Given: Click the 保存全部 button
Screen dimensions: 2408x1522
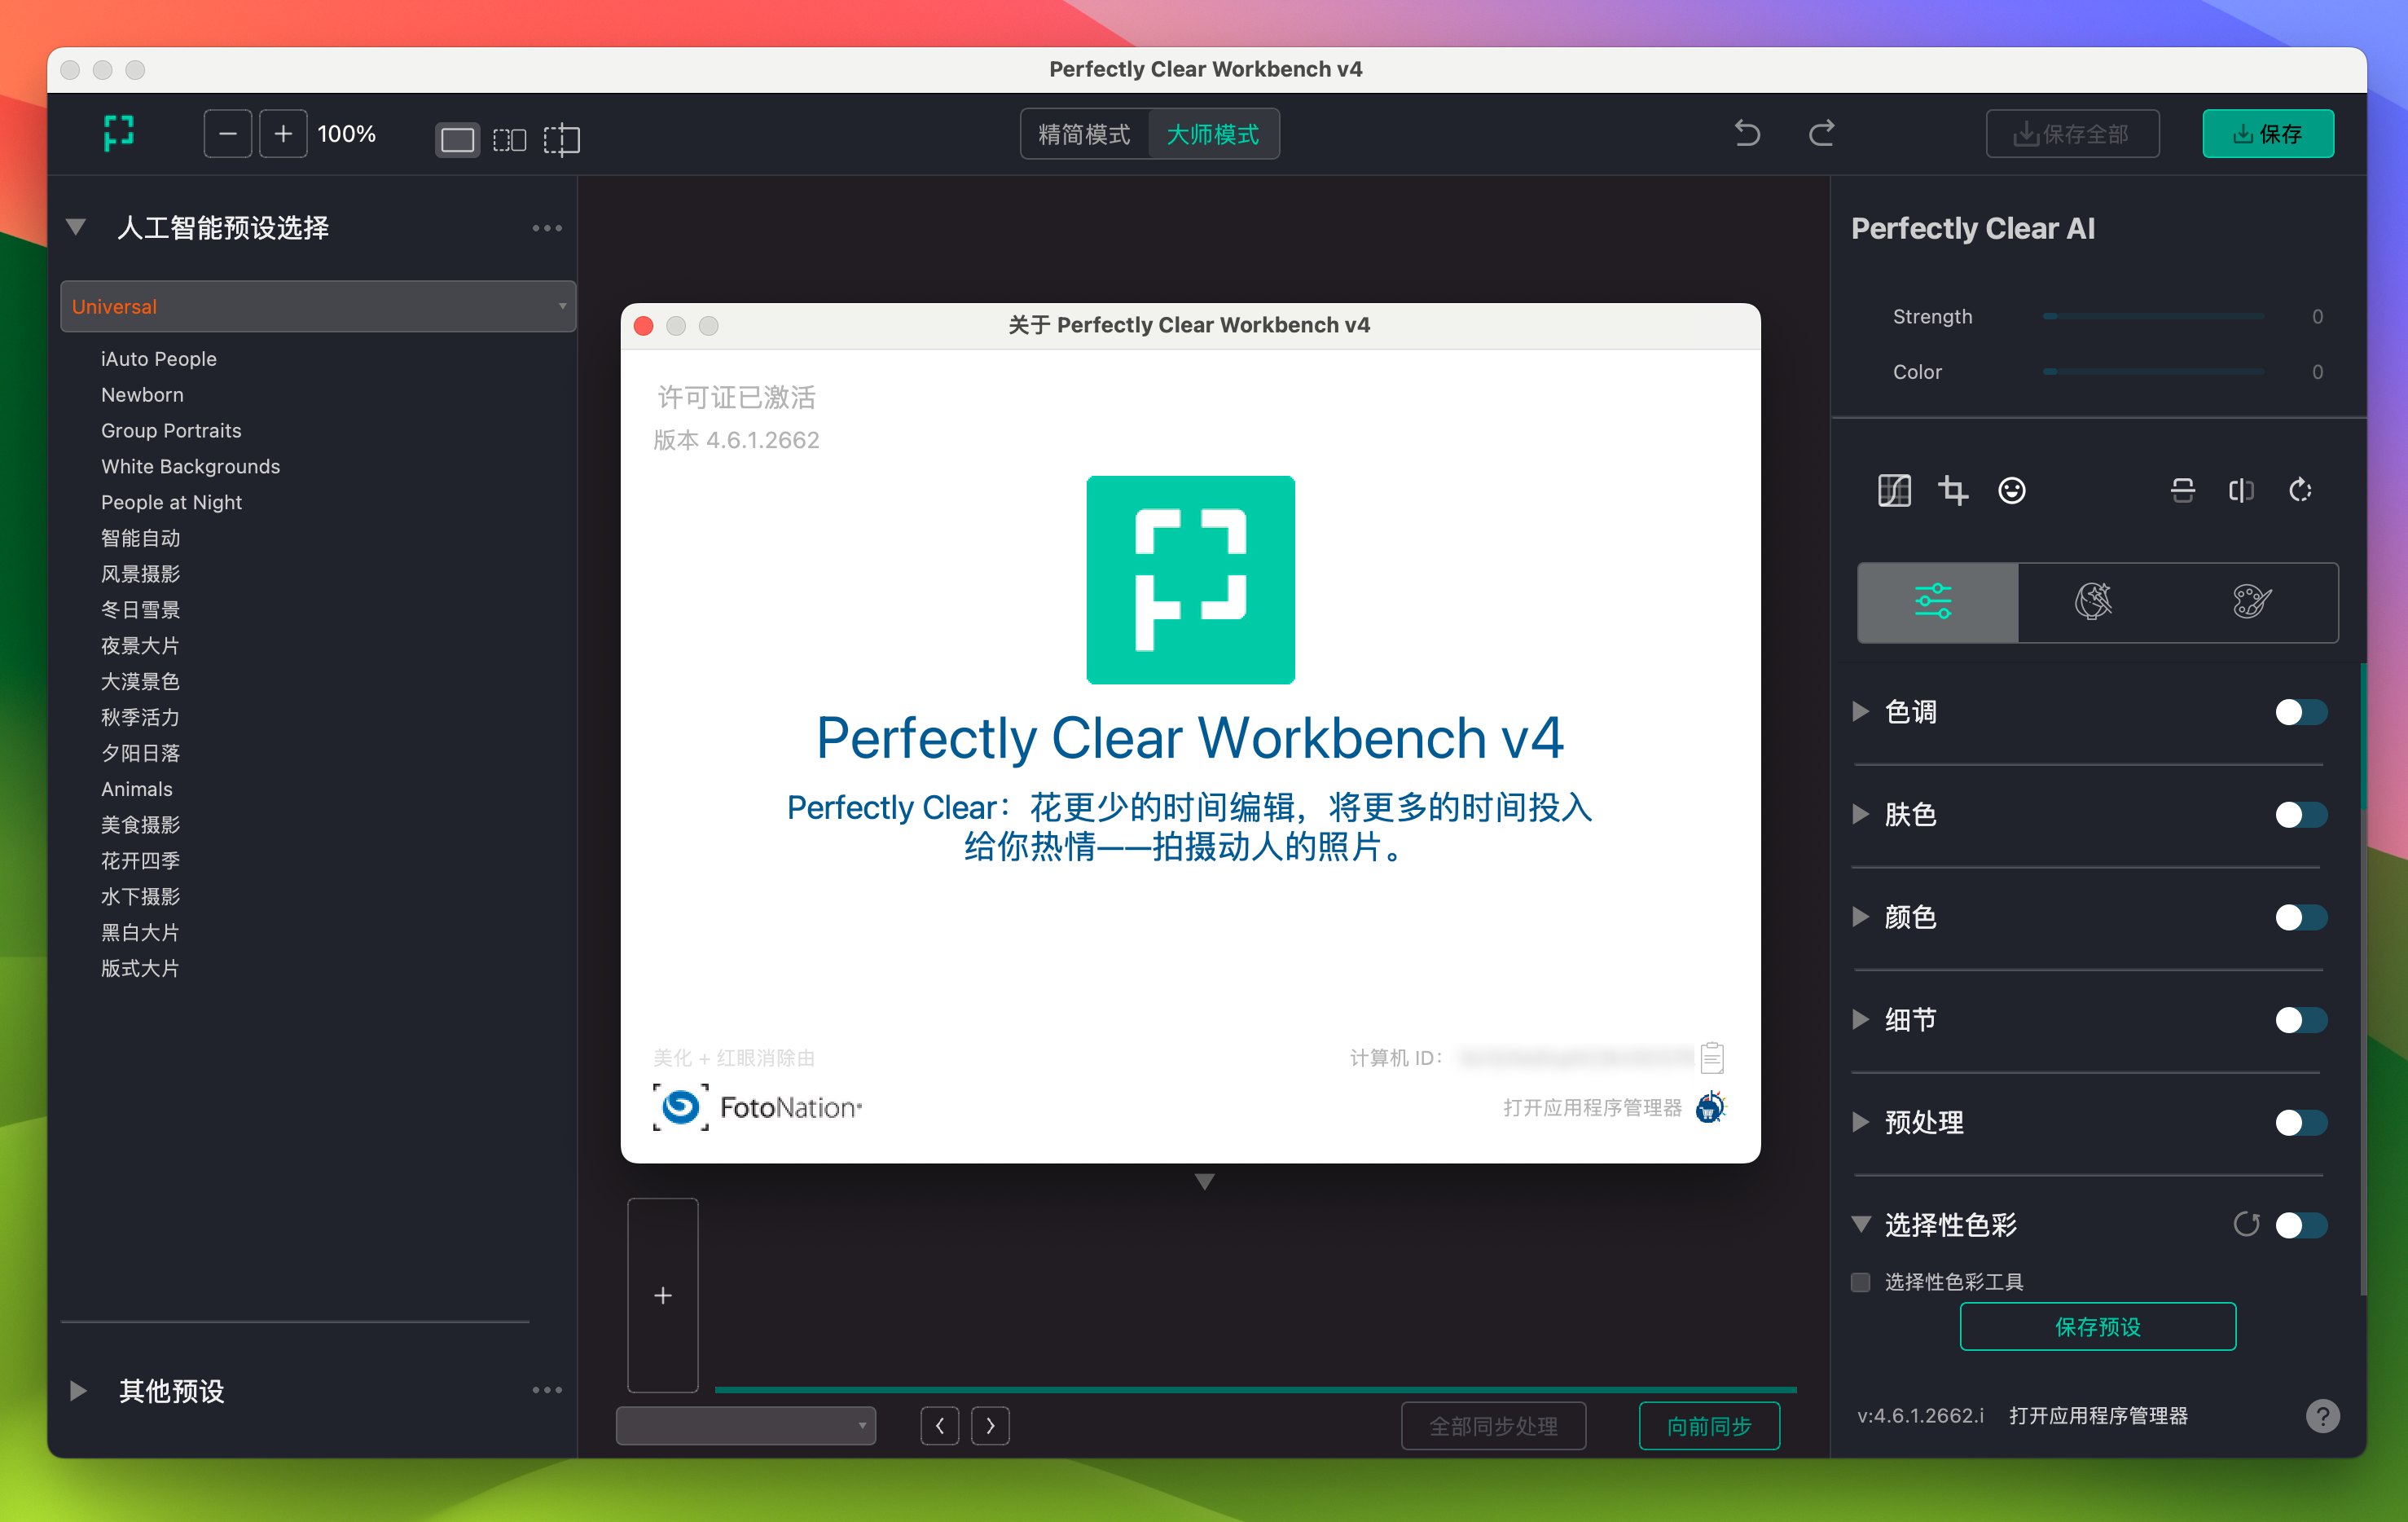Looking at the screenshot, I should tap(2072, 134).
